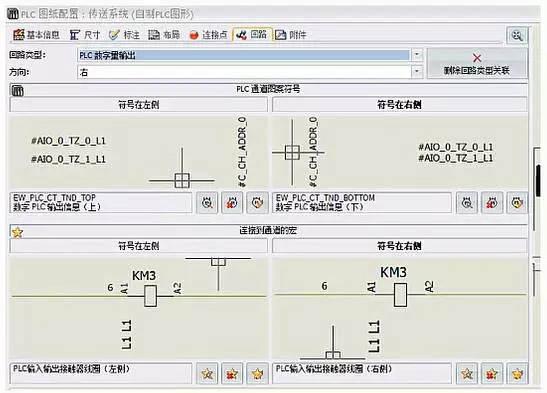Image resolution: width=547 pixels, height=393 pixels.
Task: Click red star icon for left-side macro
Action: (232, 374)
